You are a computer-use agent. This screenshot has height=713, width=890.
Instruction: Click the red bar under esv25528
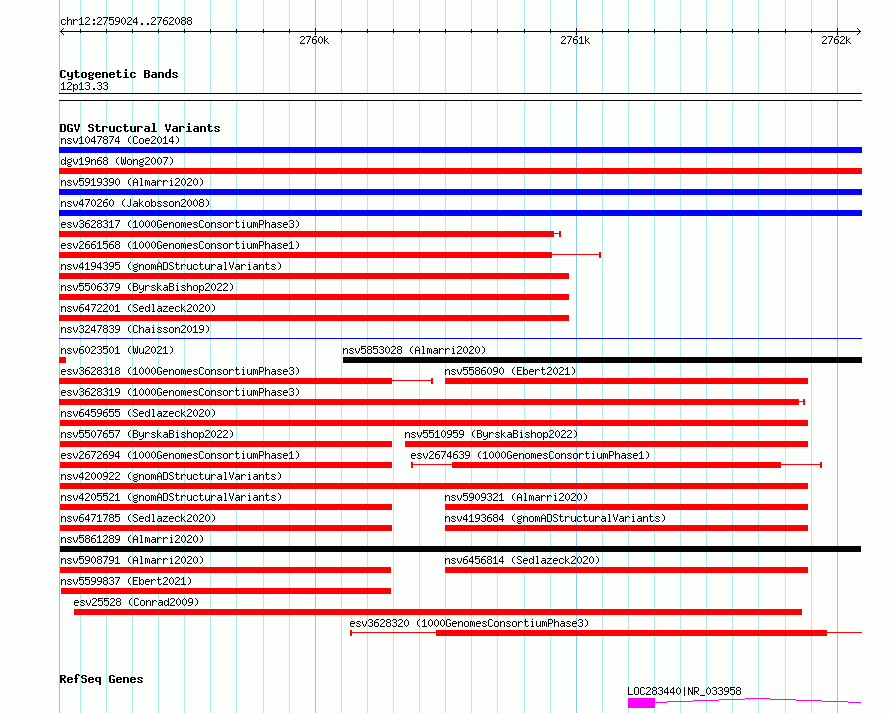pyautogui.click(x=438, y=612)
